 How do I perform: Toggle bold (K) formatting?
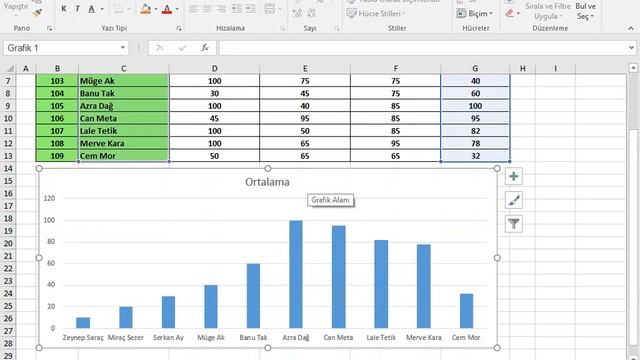click(64, 9)
